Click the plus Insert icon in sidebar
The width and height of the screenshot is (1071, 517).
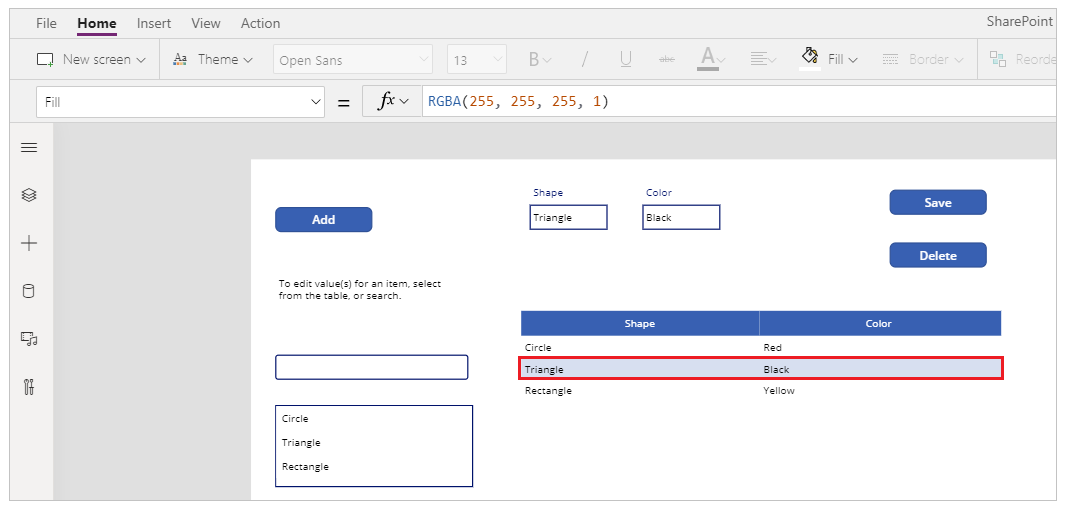pyautogui.click(x=29, y=243)
